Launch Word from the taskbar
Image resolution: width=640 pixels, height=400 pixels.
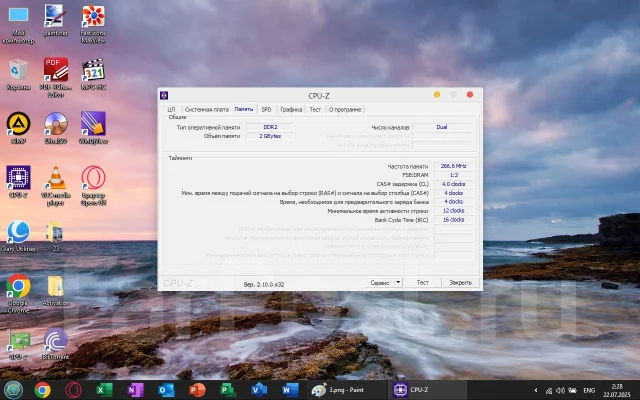coord(290,390)
